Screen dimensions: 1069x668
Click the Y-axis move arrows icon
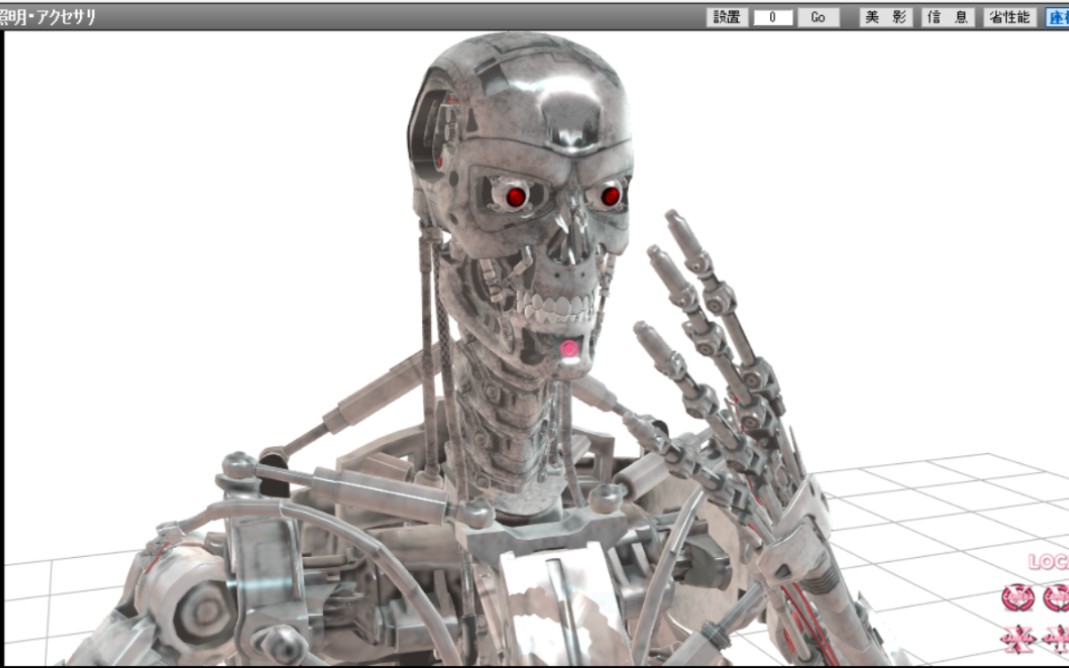coord(1056,639)
